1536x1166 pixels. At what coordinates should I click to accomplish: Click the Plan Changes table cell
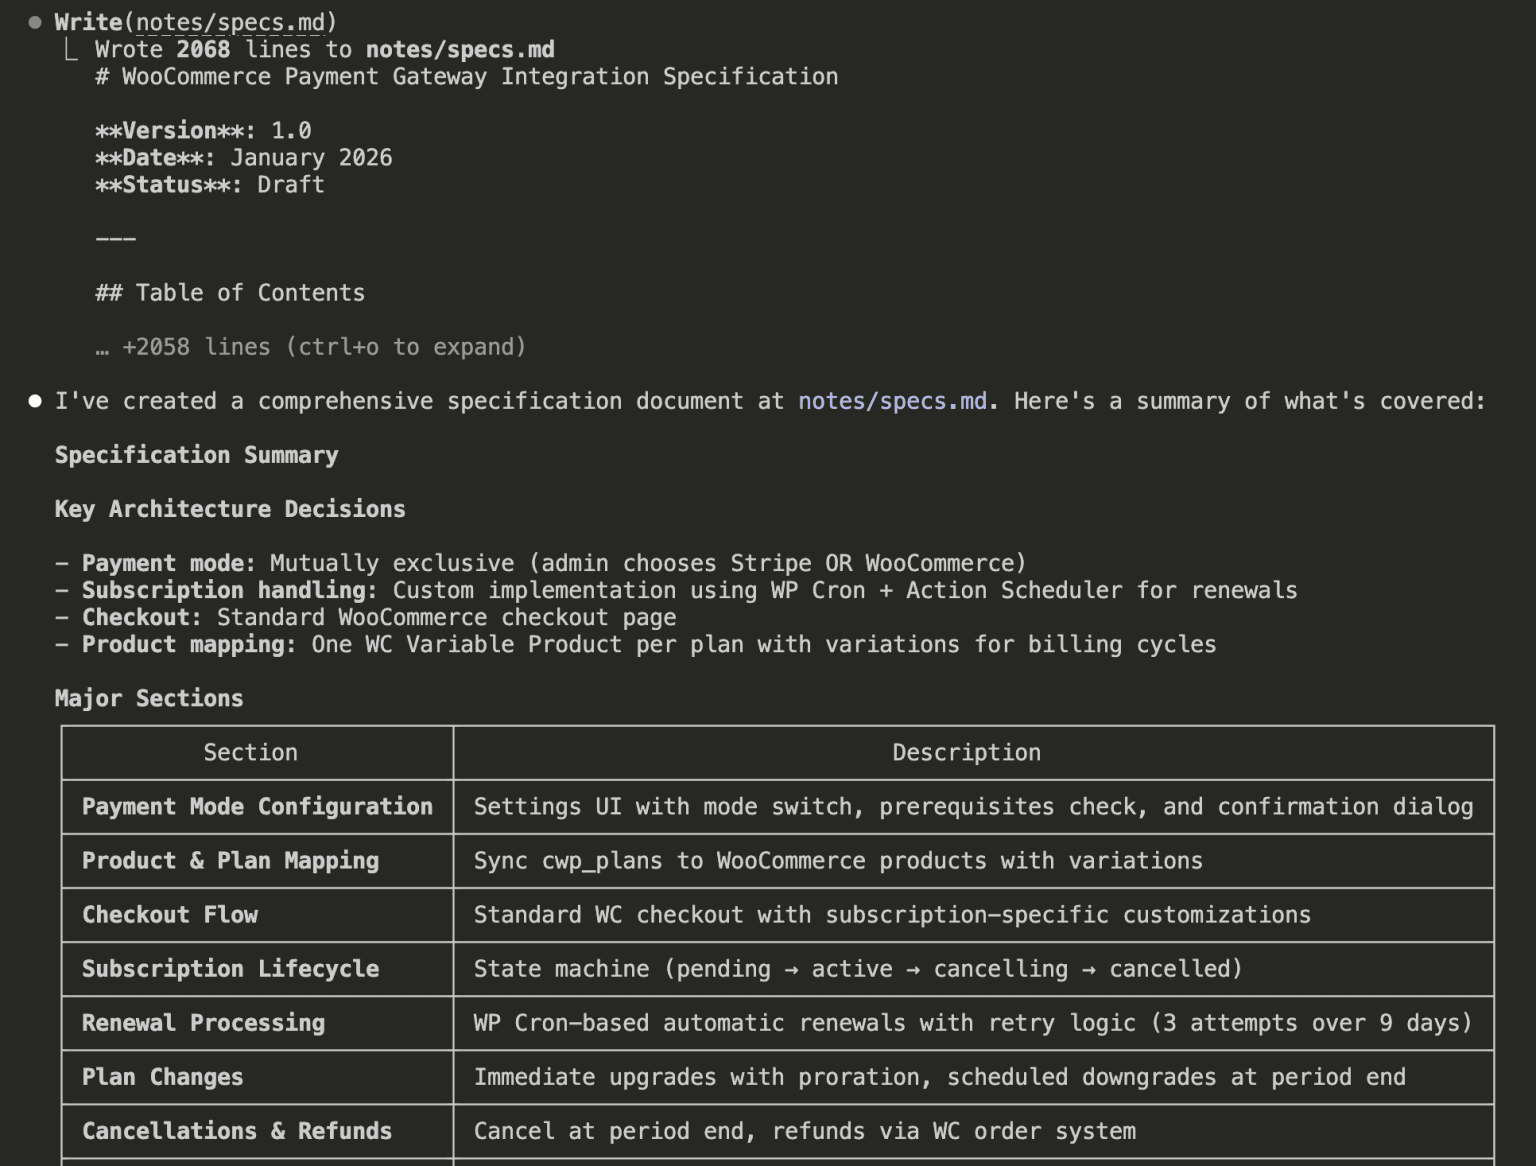(163, 1077)
